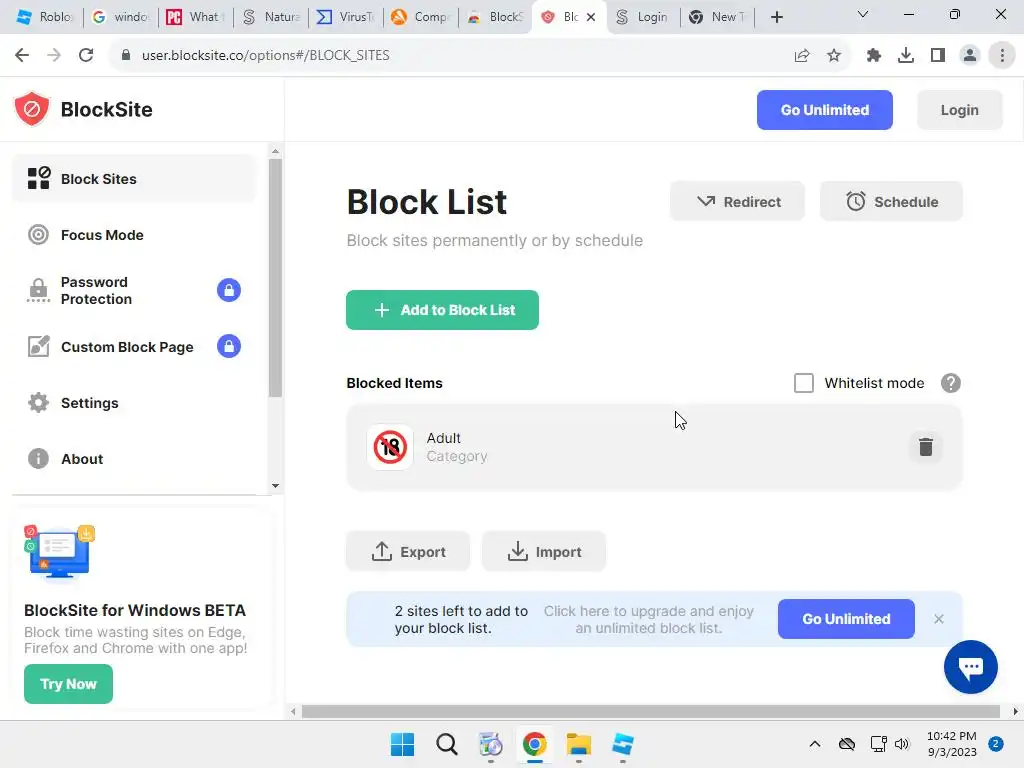Open Settings in sidebar
The width and height of the screenshot is (1024, 768).
pos(134,403)
